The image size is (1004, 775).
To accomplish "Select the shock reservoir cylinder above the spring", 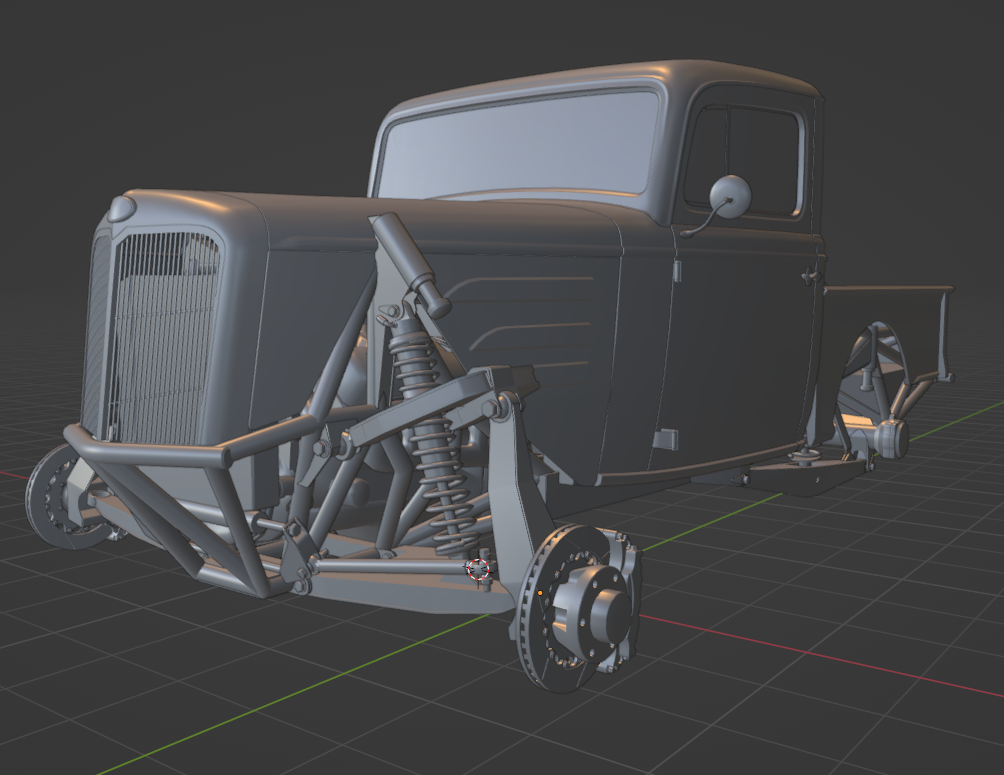I will (411, 263).
